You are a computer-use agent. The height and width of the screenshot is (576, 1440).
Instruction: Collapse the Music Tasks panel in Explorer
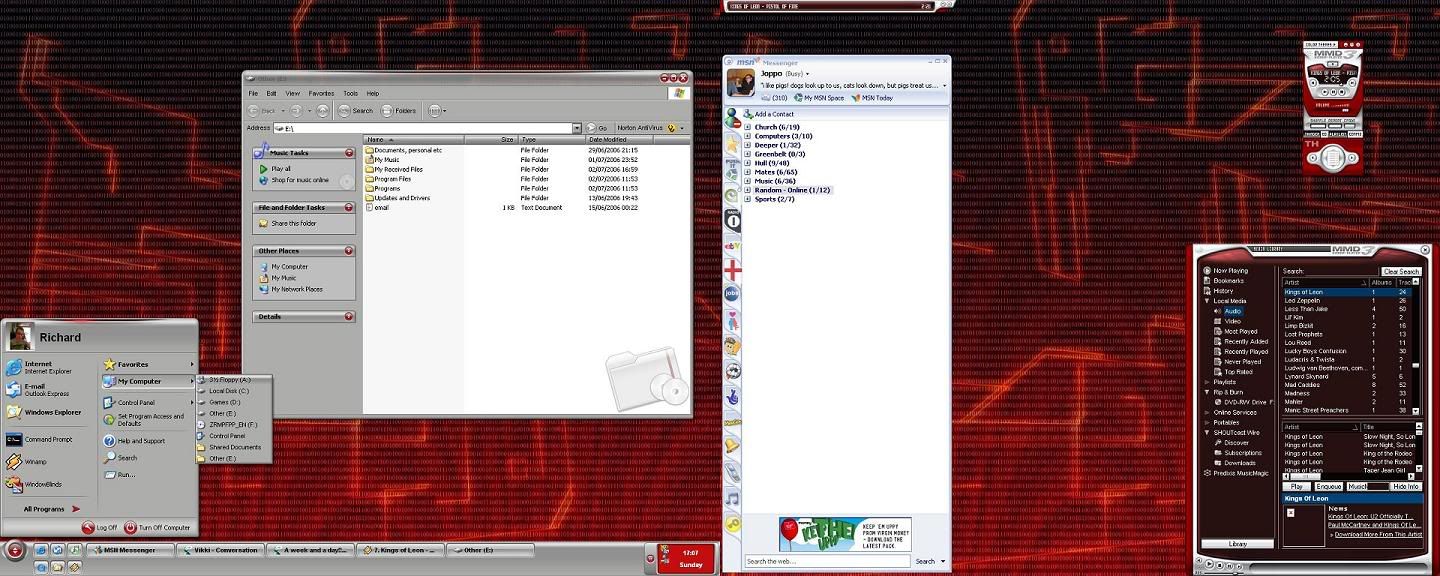pos(349,153)
